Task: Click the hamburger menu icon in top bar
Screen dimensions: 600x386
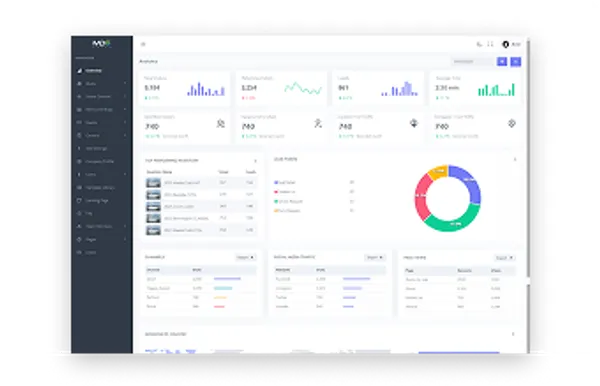Action: (143, 44)
